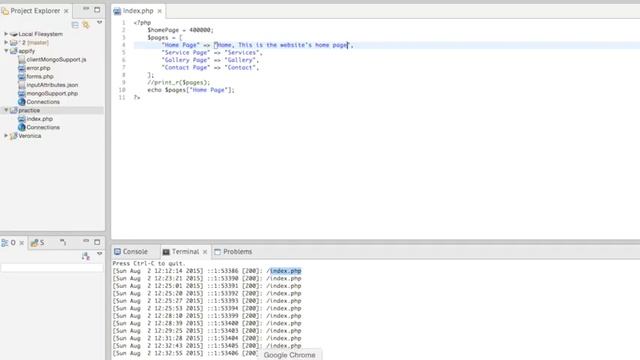Select the Project Explorer tab

35,11
